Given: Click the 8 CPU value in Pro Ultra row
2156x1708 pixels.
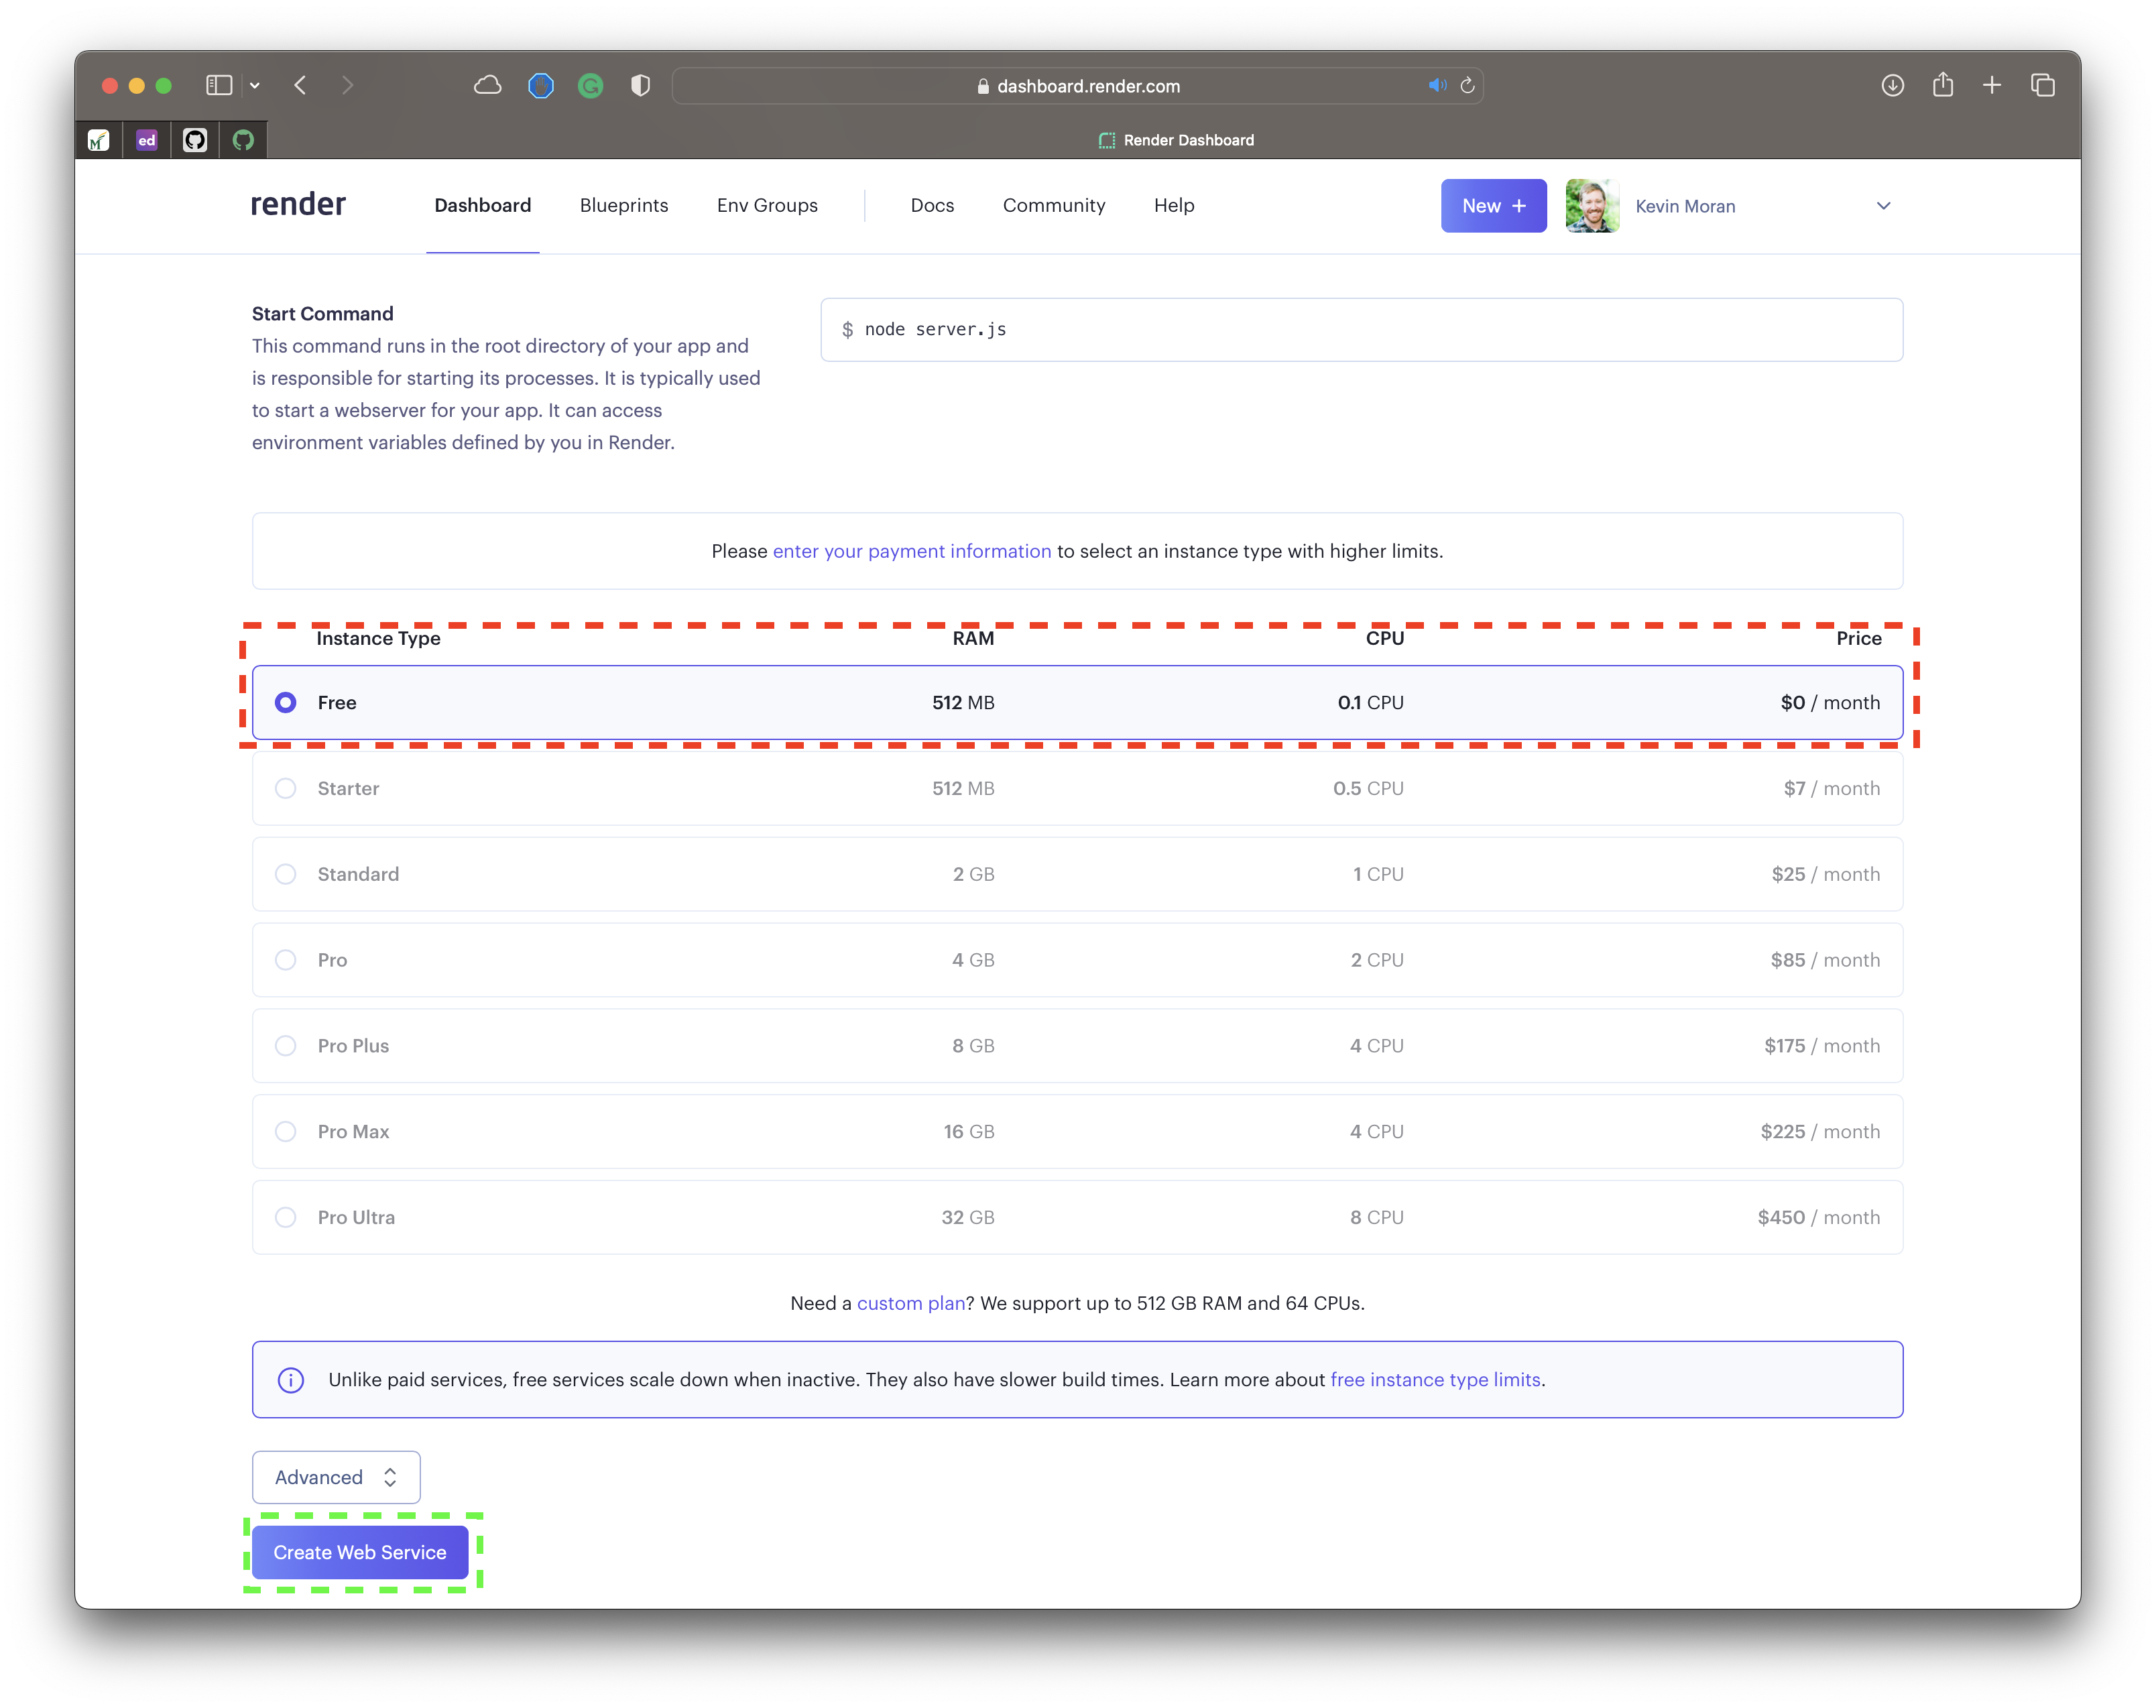Looking at the screenshot, I should [x=1377, y=1218].
